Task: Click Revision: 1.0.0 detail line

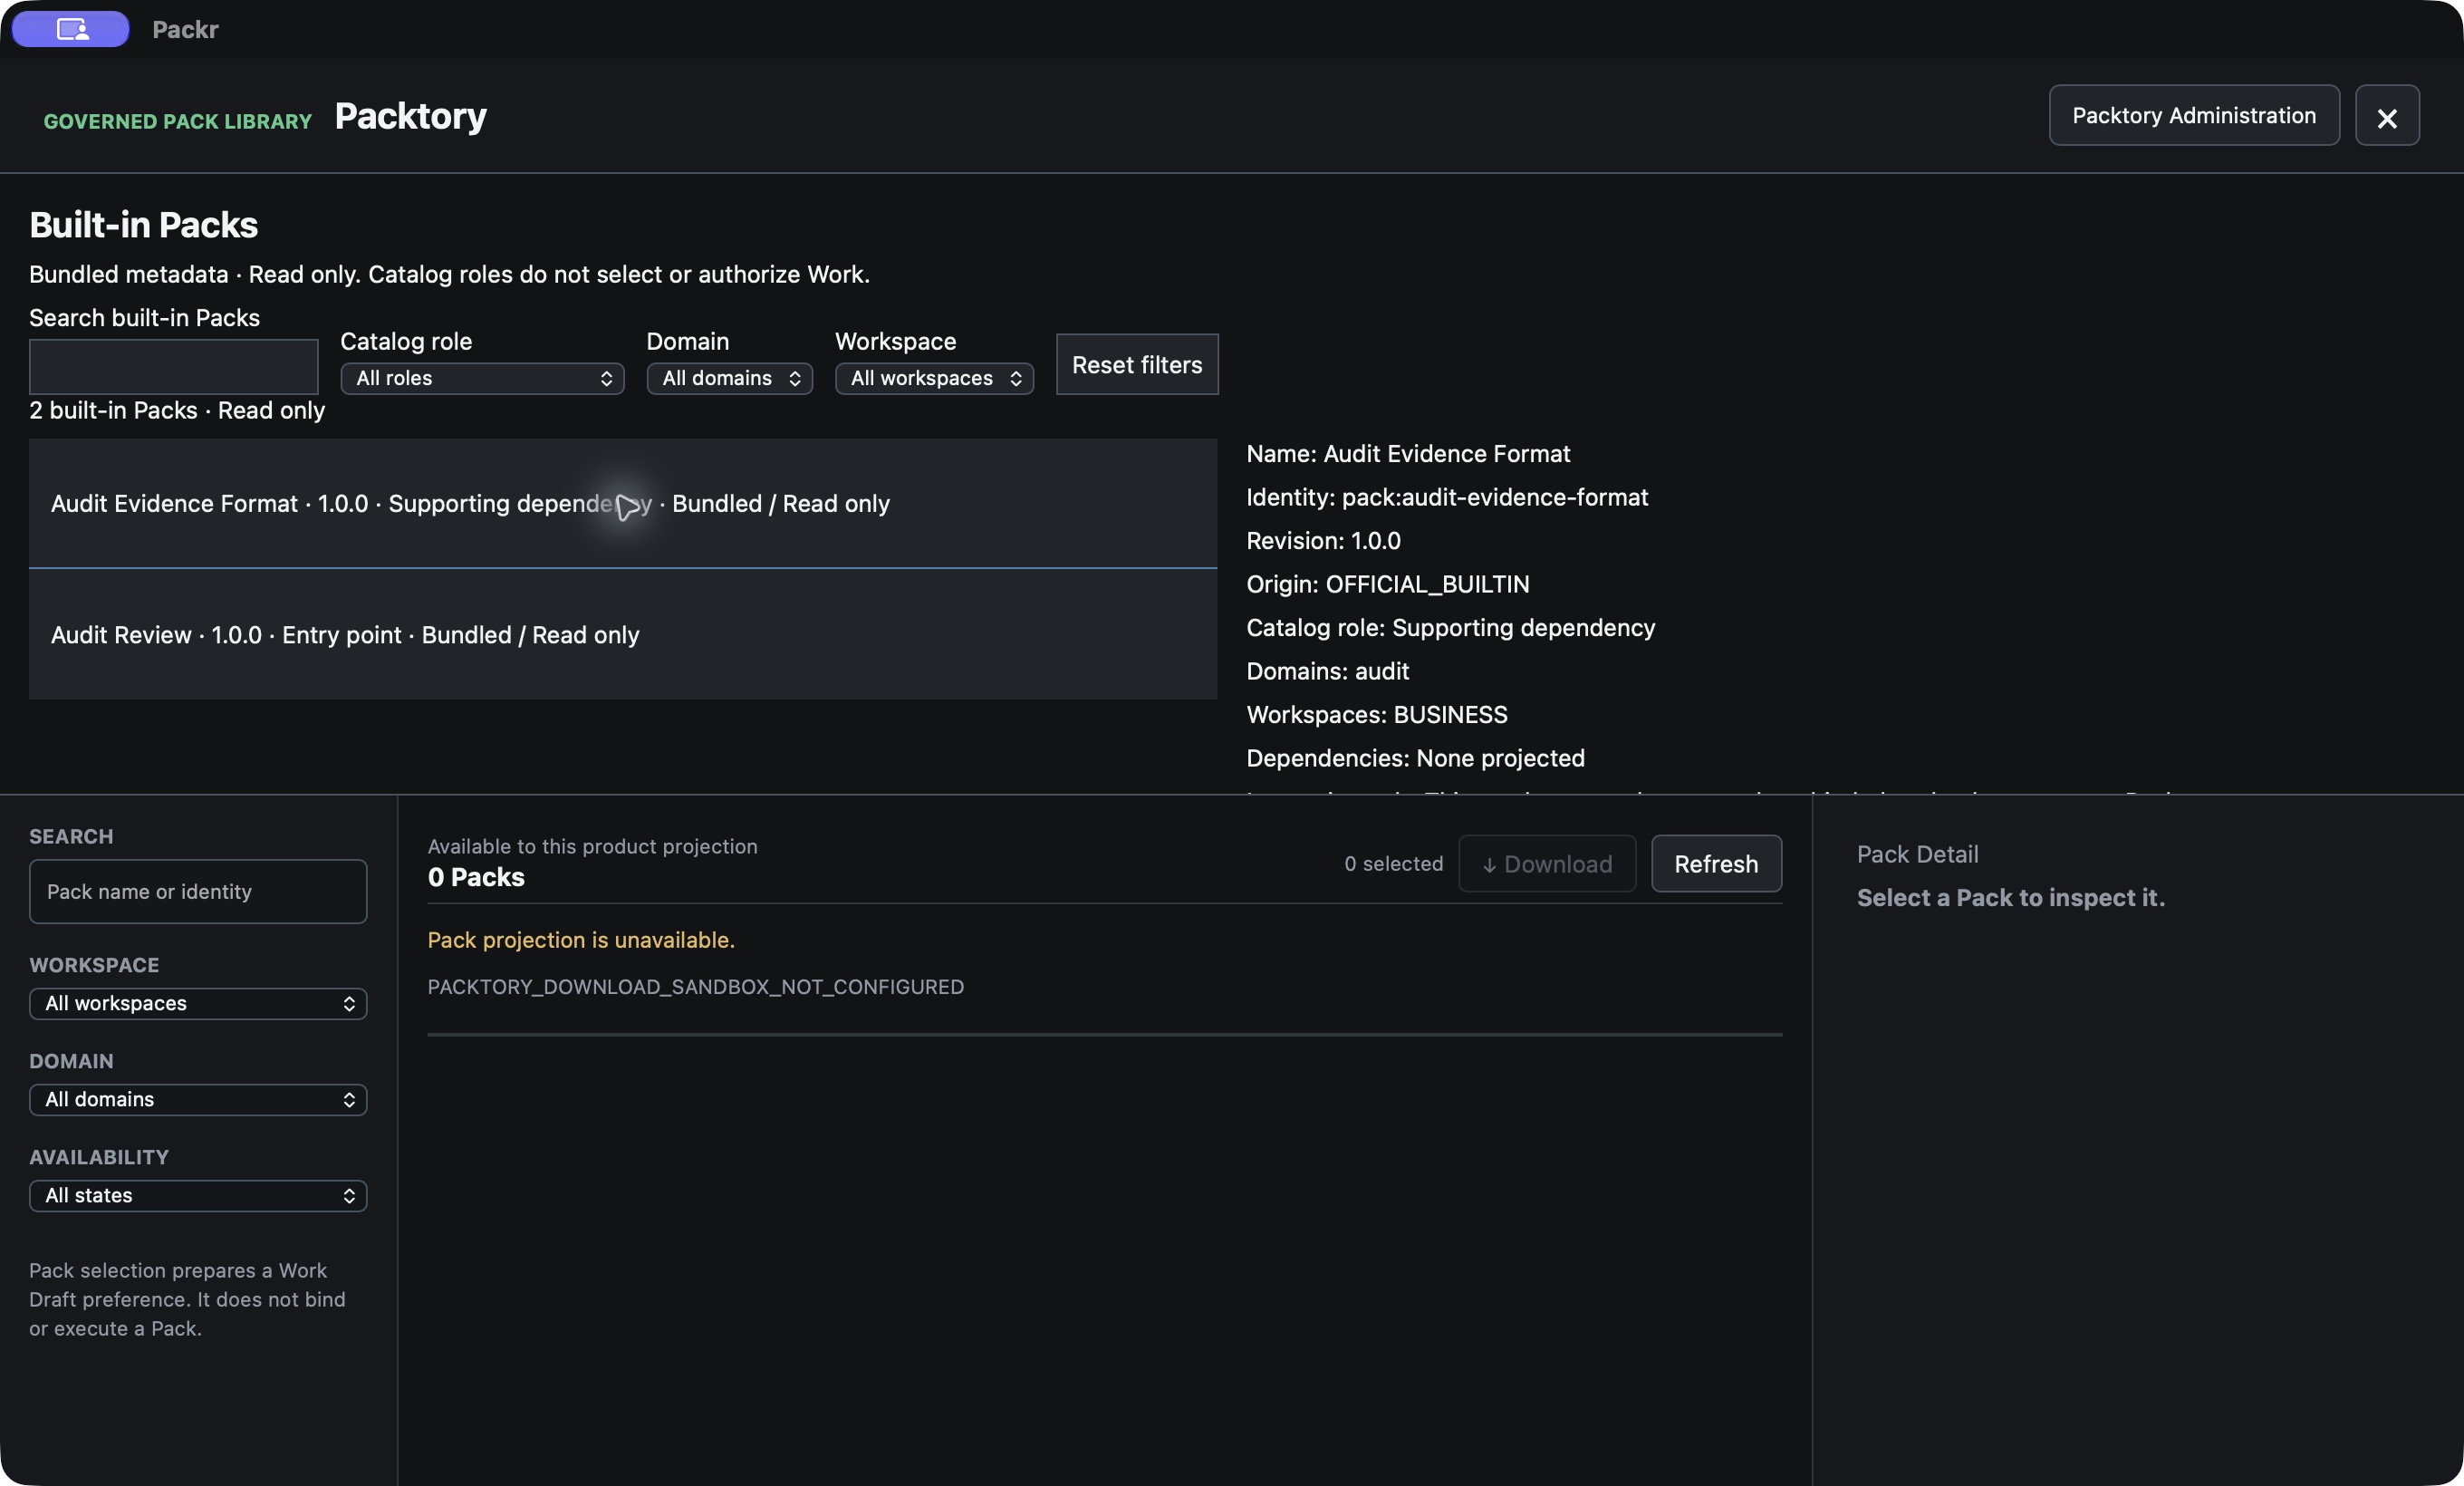Action: click(1323, 541)
